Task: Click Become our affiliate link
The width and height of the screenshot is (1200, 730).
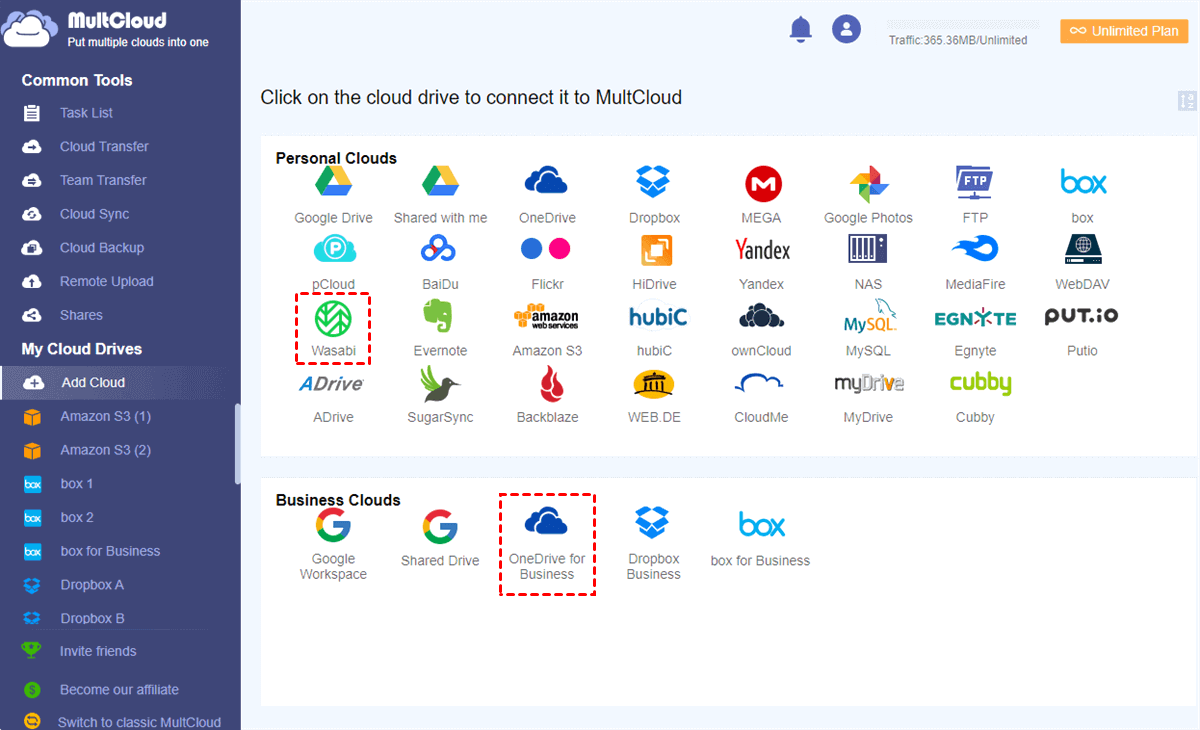Action: (x=119, y=689)
